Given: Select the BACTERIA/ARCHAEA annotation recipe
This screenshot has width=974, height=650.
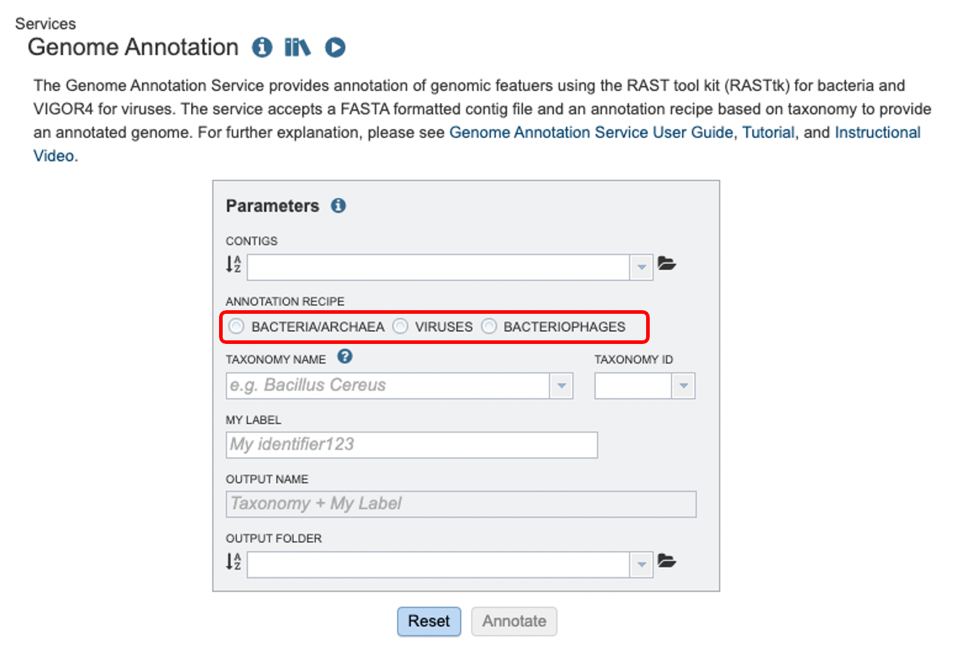Looking at the screenshot, I should (236, 327).
